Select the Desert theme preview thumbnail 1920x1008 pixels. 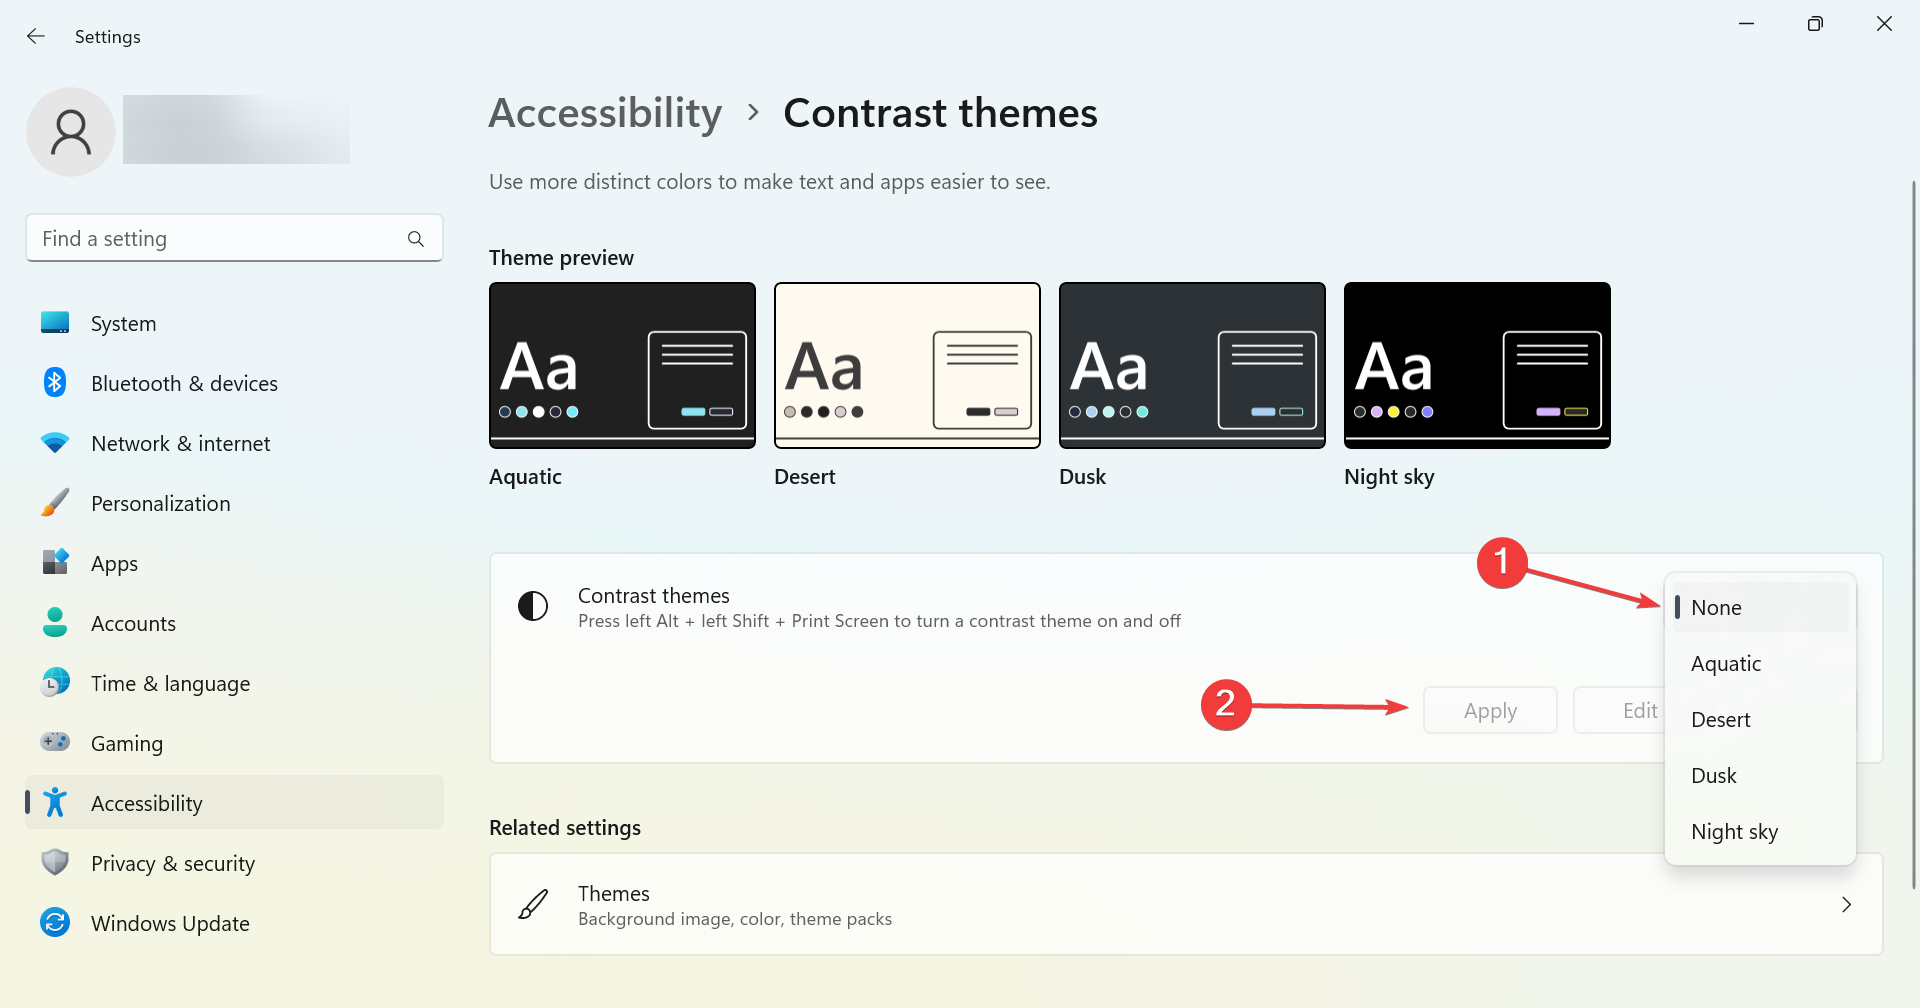point(907,365)
